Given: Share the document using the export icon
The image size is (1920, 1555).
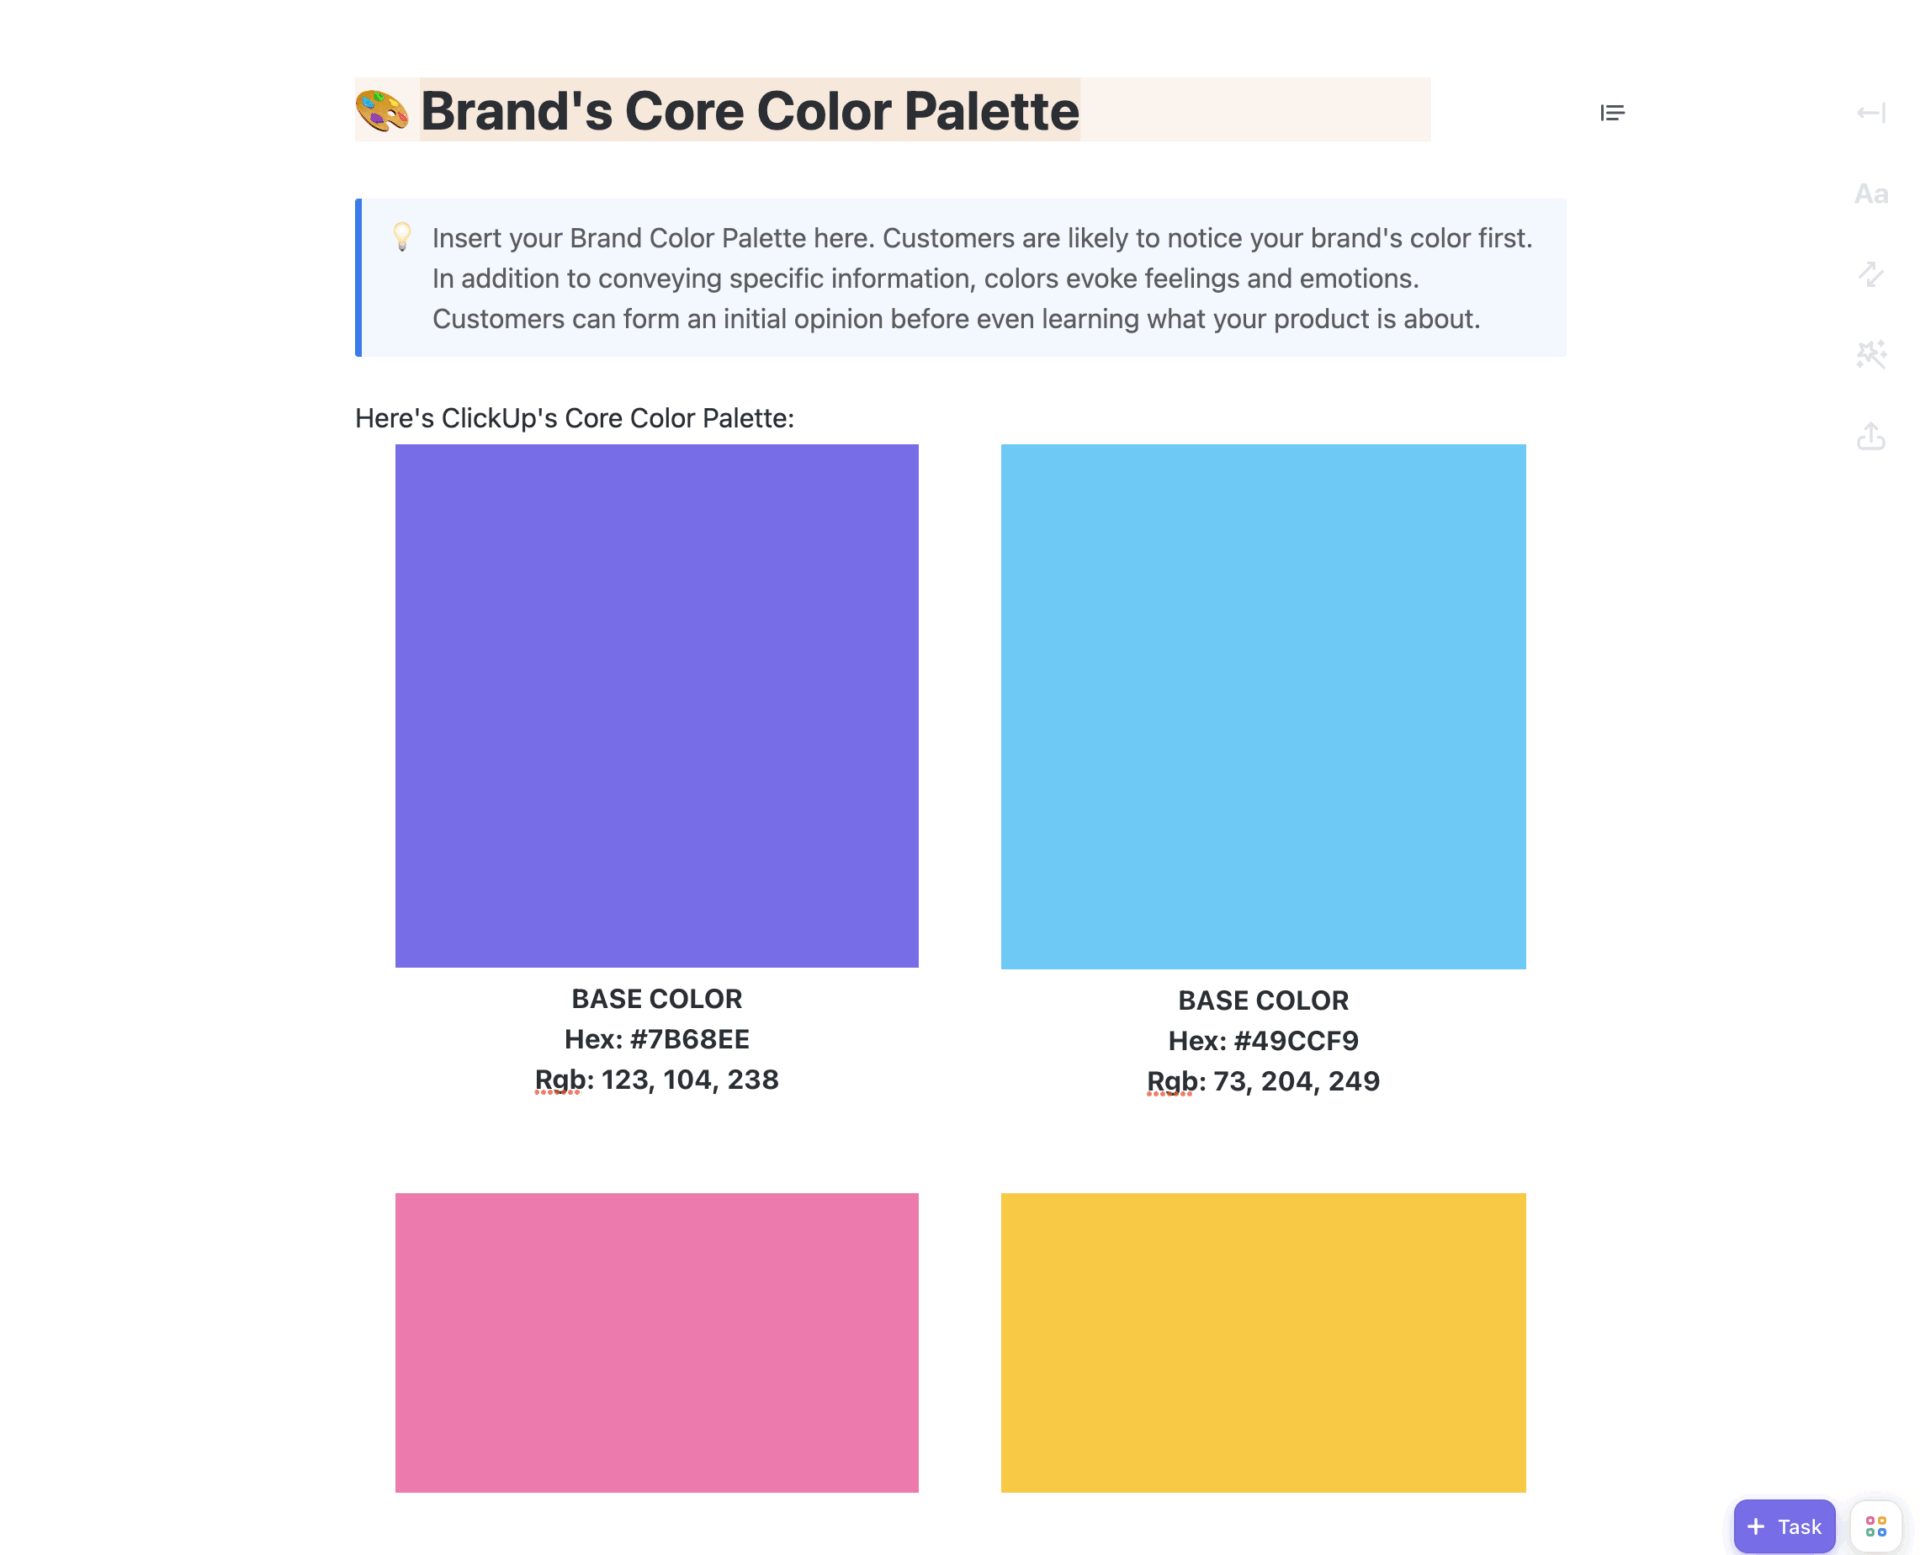Looking at the screenshot, I should click(x=1870, y=436).
